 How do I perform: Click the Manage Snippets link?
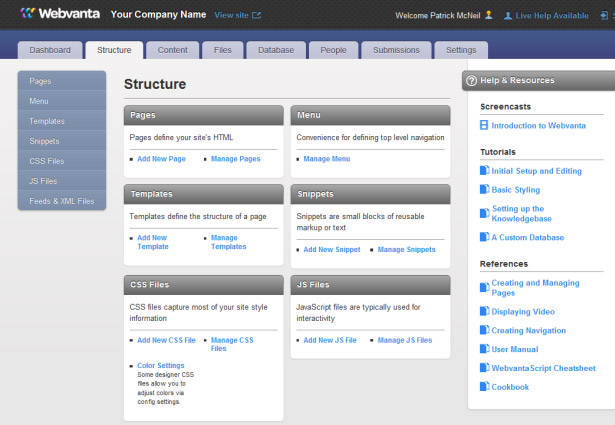tap(406, 249)
